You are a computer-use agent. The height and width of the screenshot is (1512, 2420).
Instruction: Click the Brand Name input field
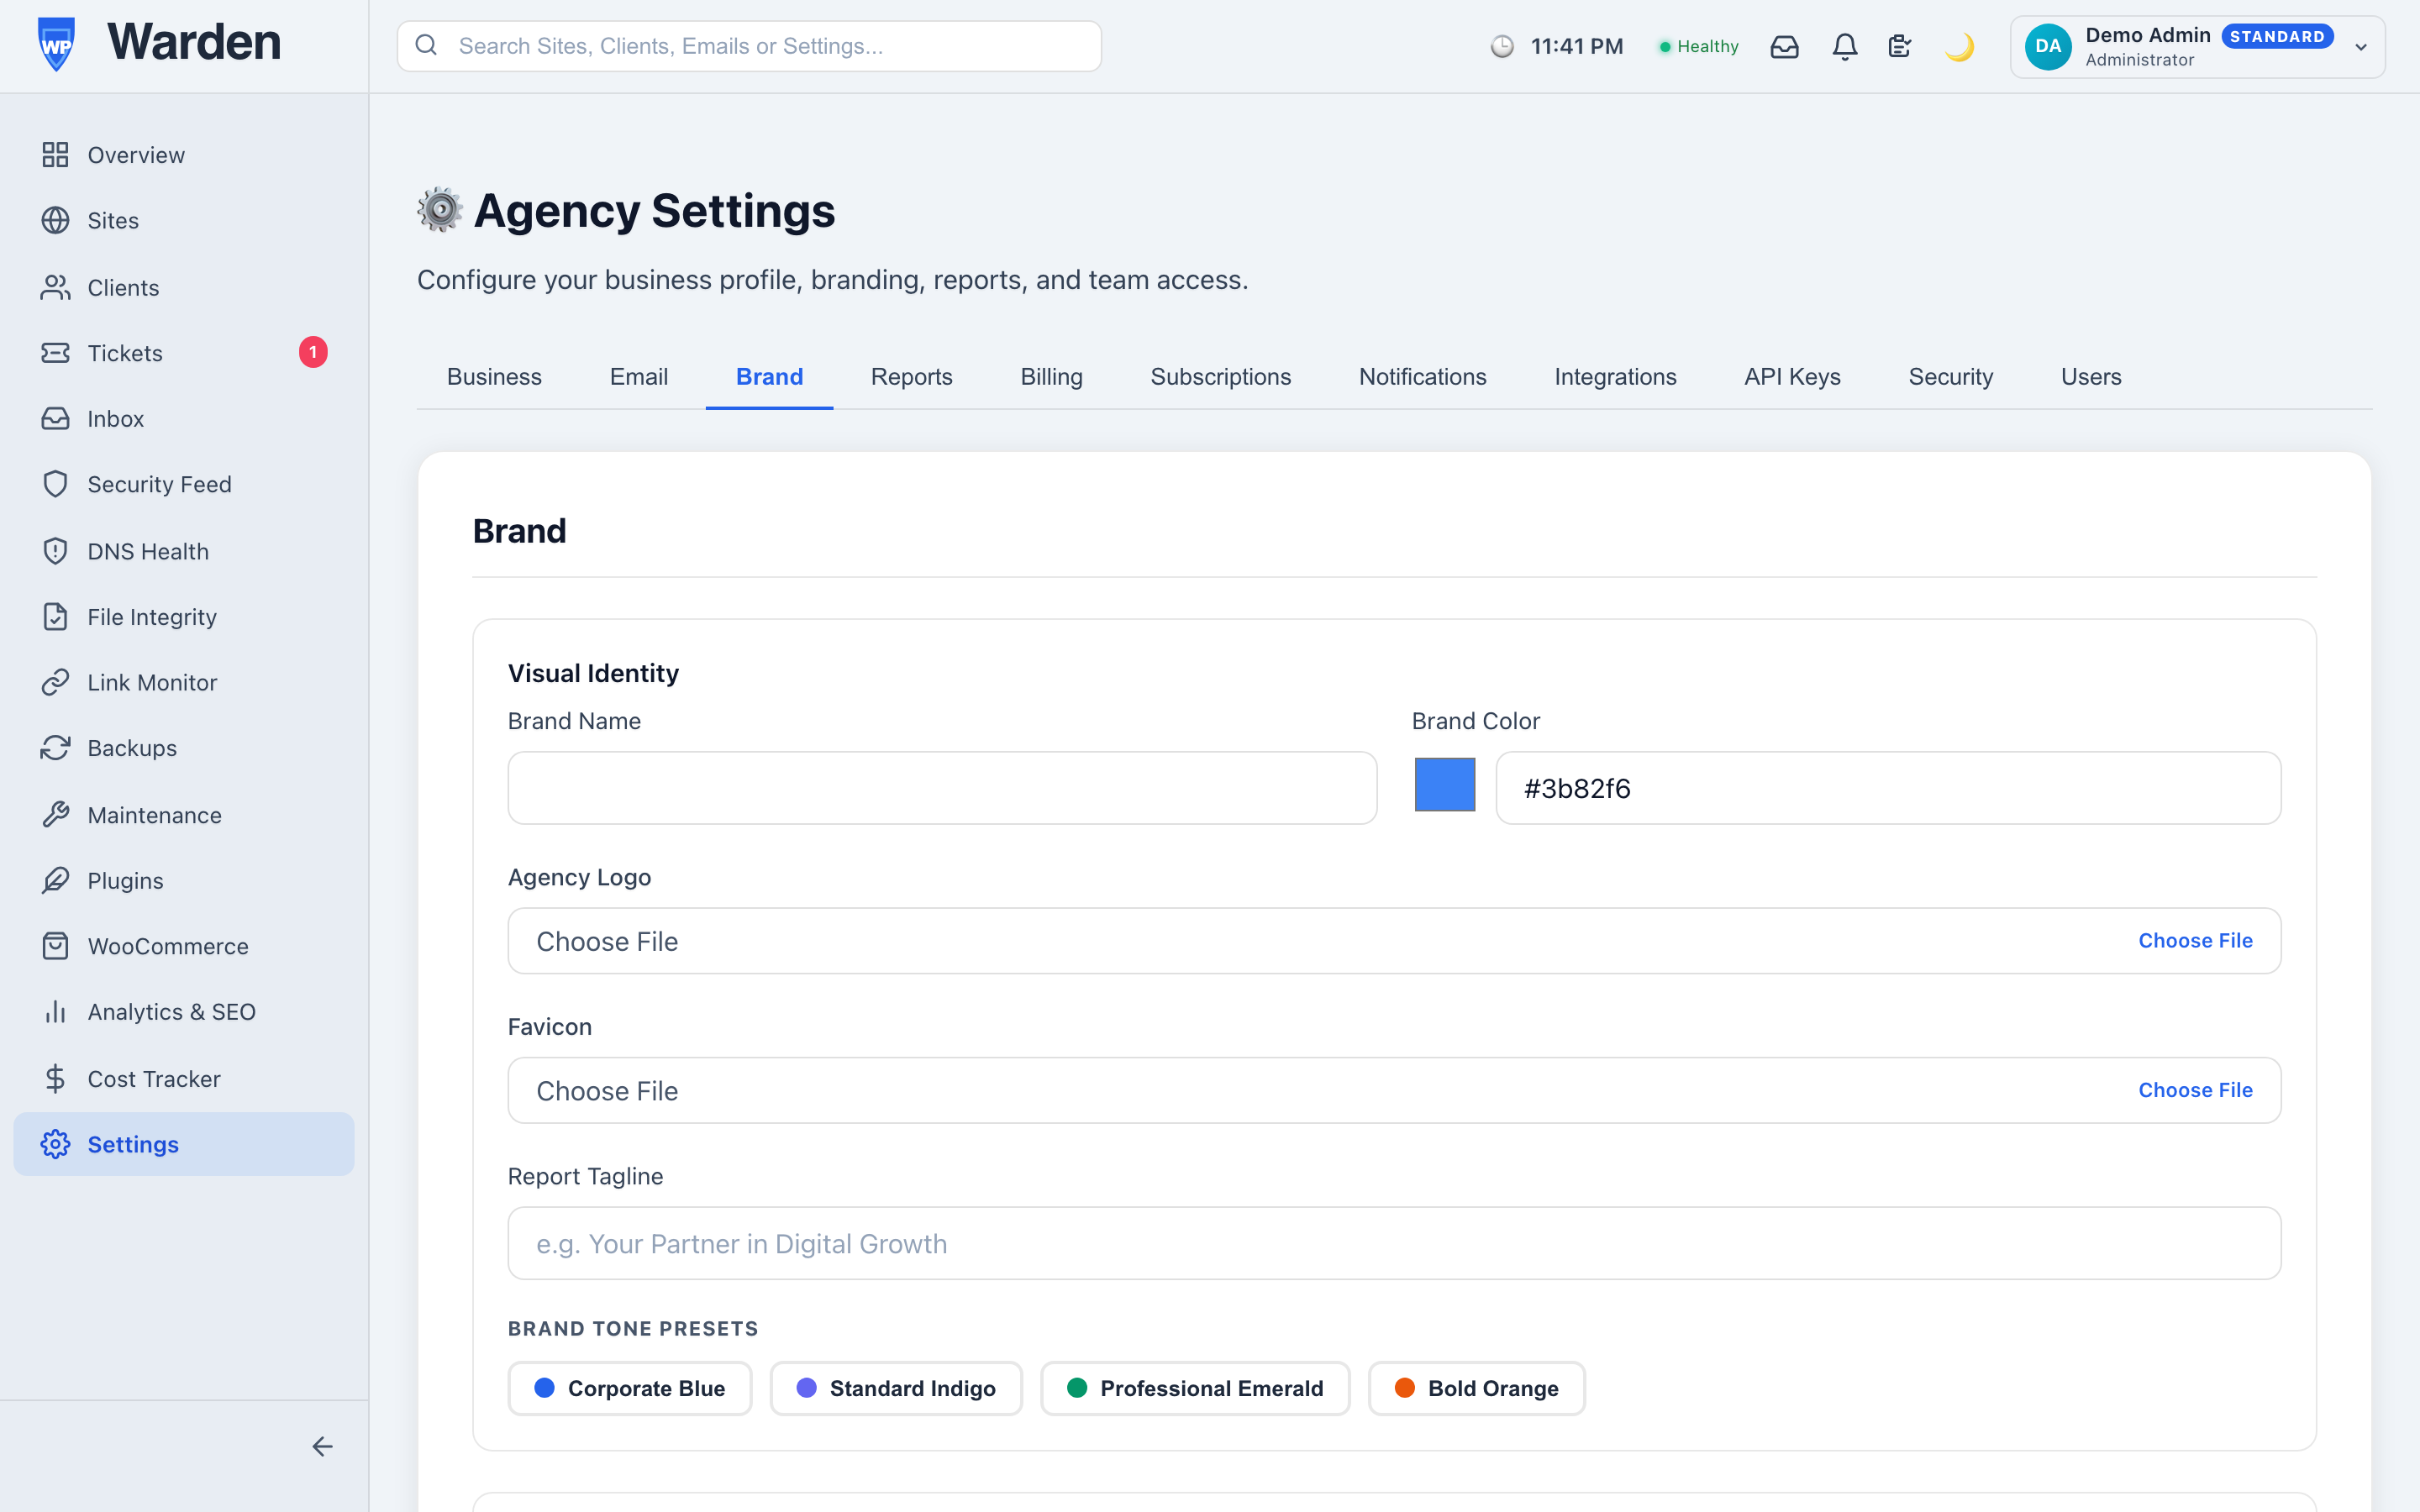tap(942, 788)
